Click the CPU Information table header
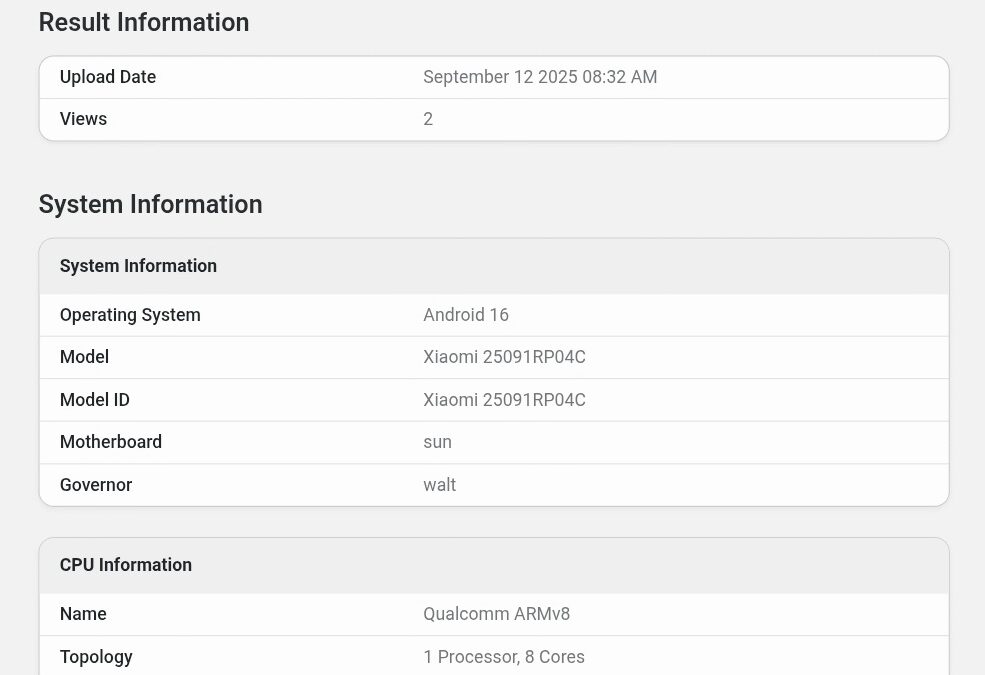This screenshot has height=675, width=985. (x=126, y=565)
